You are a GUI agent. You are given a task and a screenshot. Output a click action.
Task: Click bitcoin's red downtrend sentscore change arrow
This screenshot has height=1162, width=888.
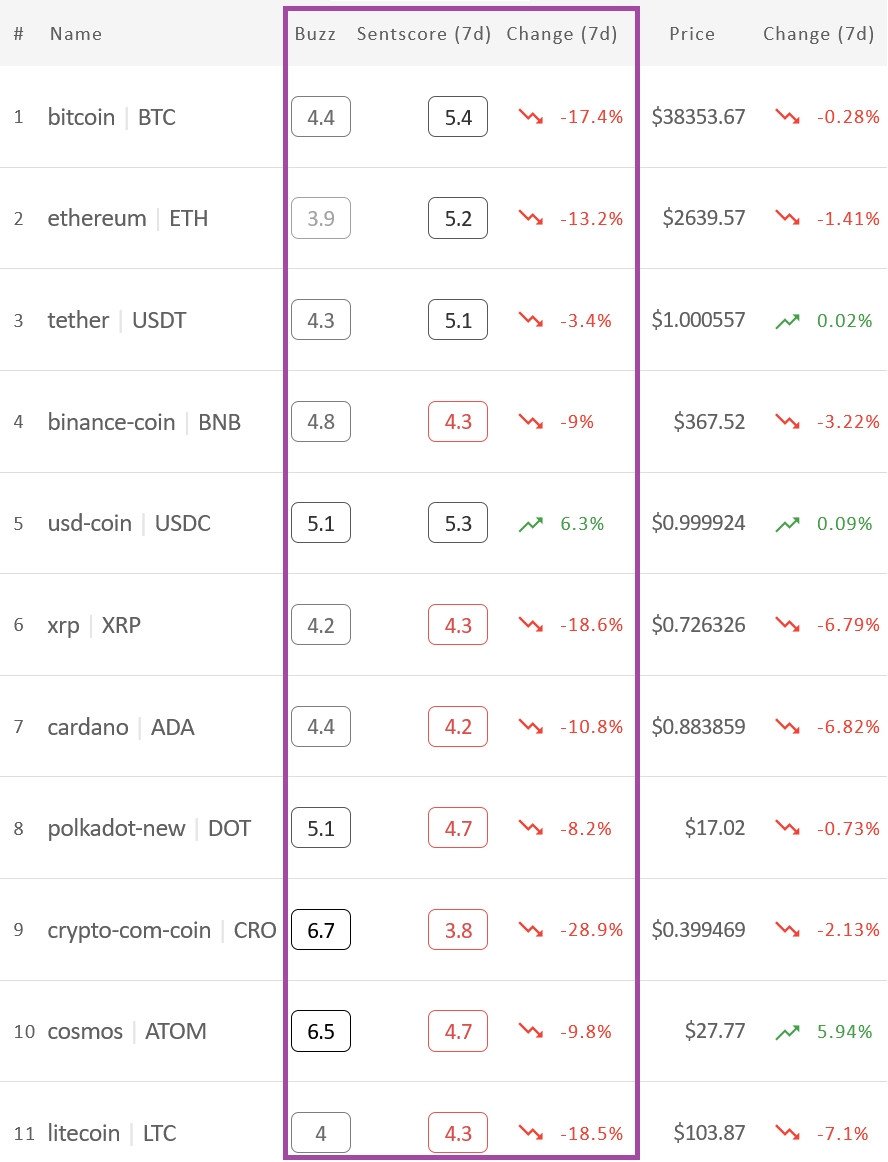coord(531,117)
